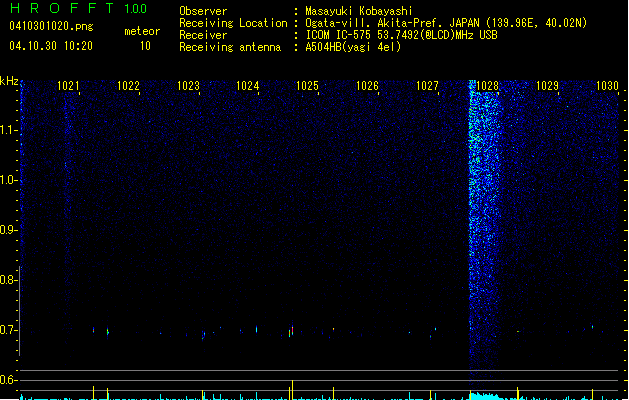Click the 1.0 frequency axis label

(8, 180)
